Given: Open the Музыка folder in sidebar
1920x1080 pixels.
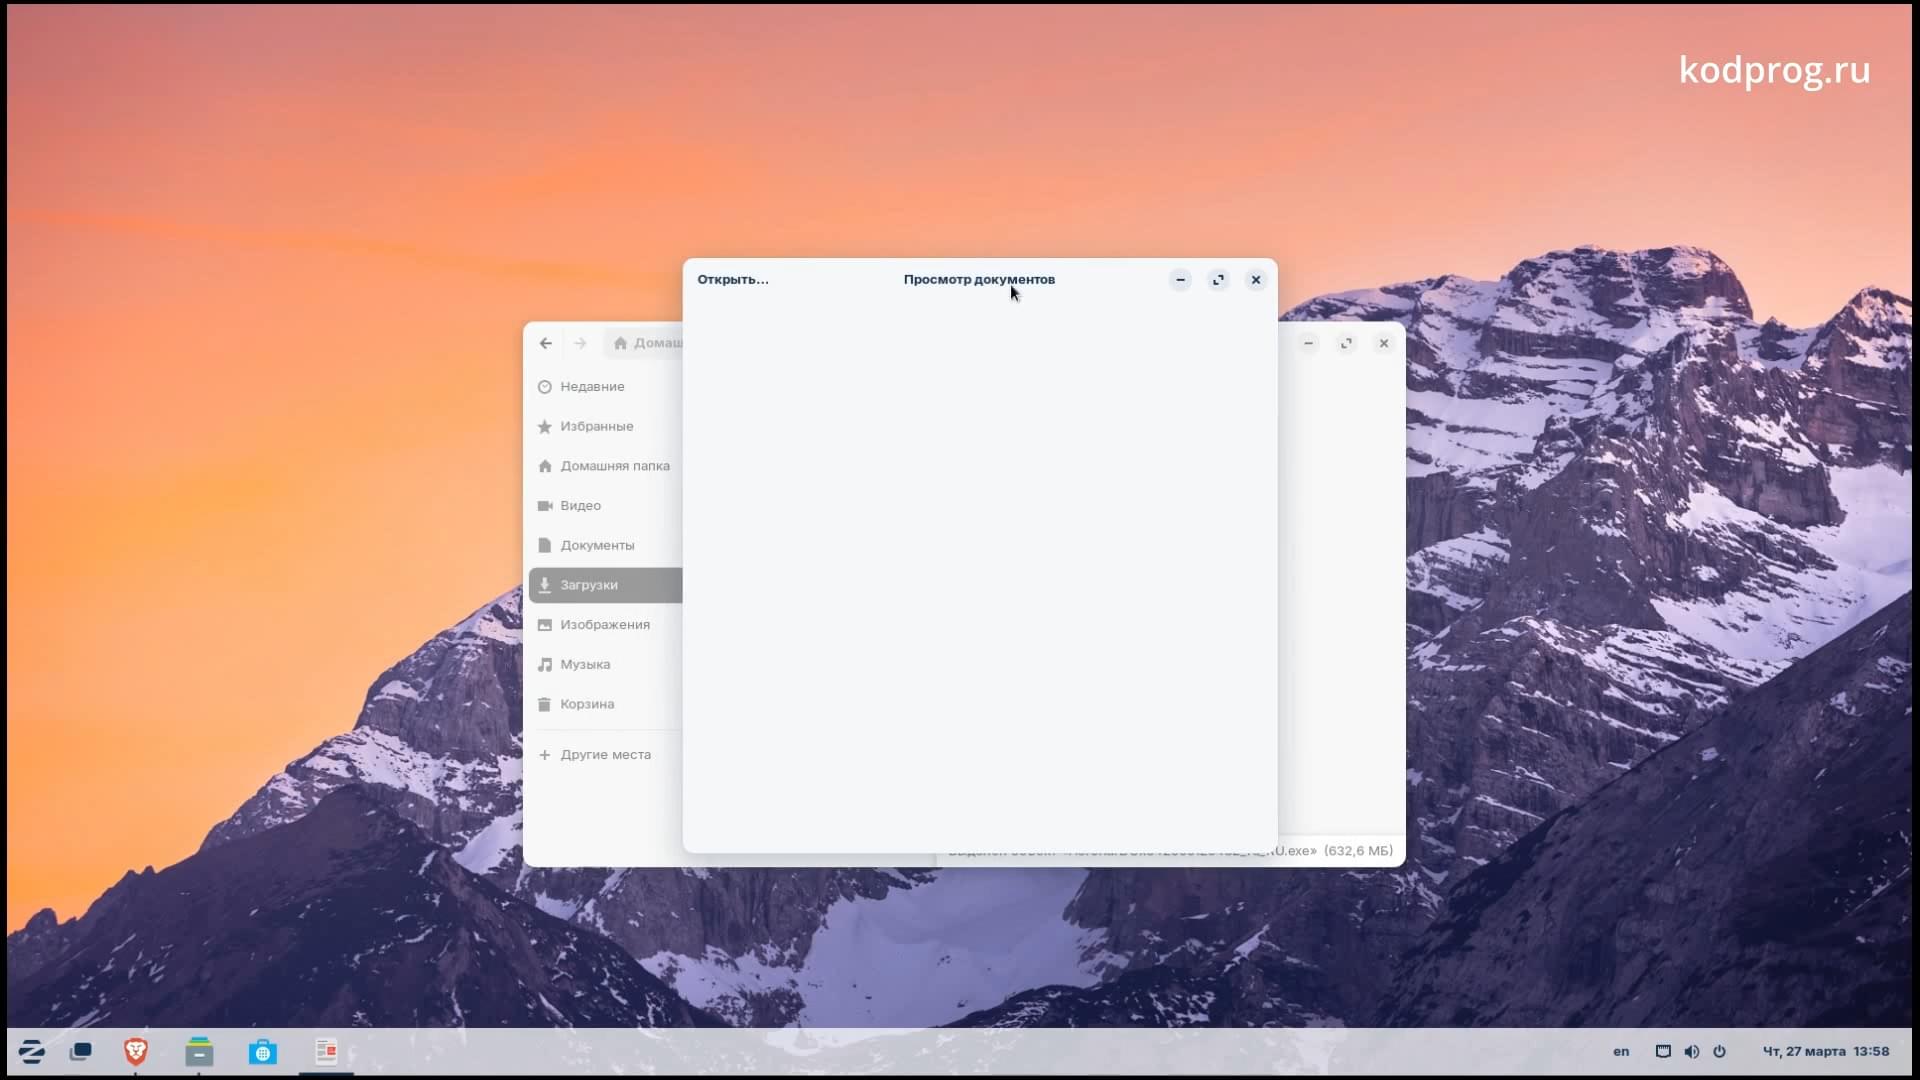Looking at the screenshot, I should [x=605, y=664].
